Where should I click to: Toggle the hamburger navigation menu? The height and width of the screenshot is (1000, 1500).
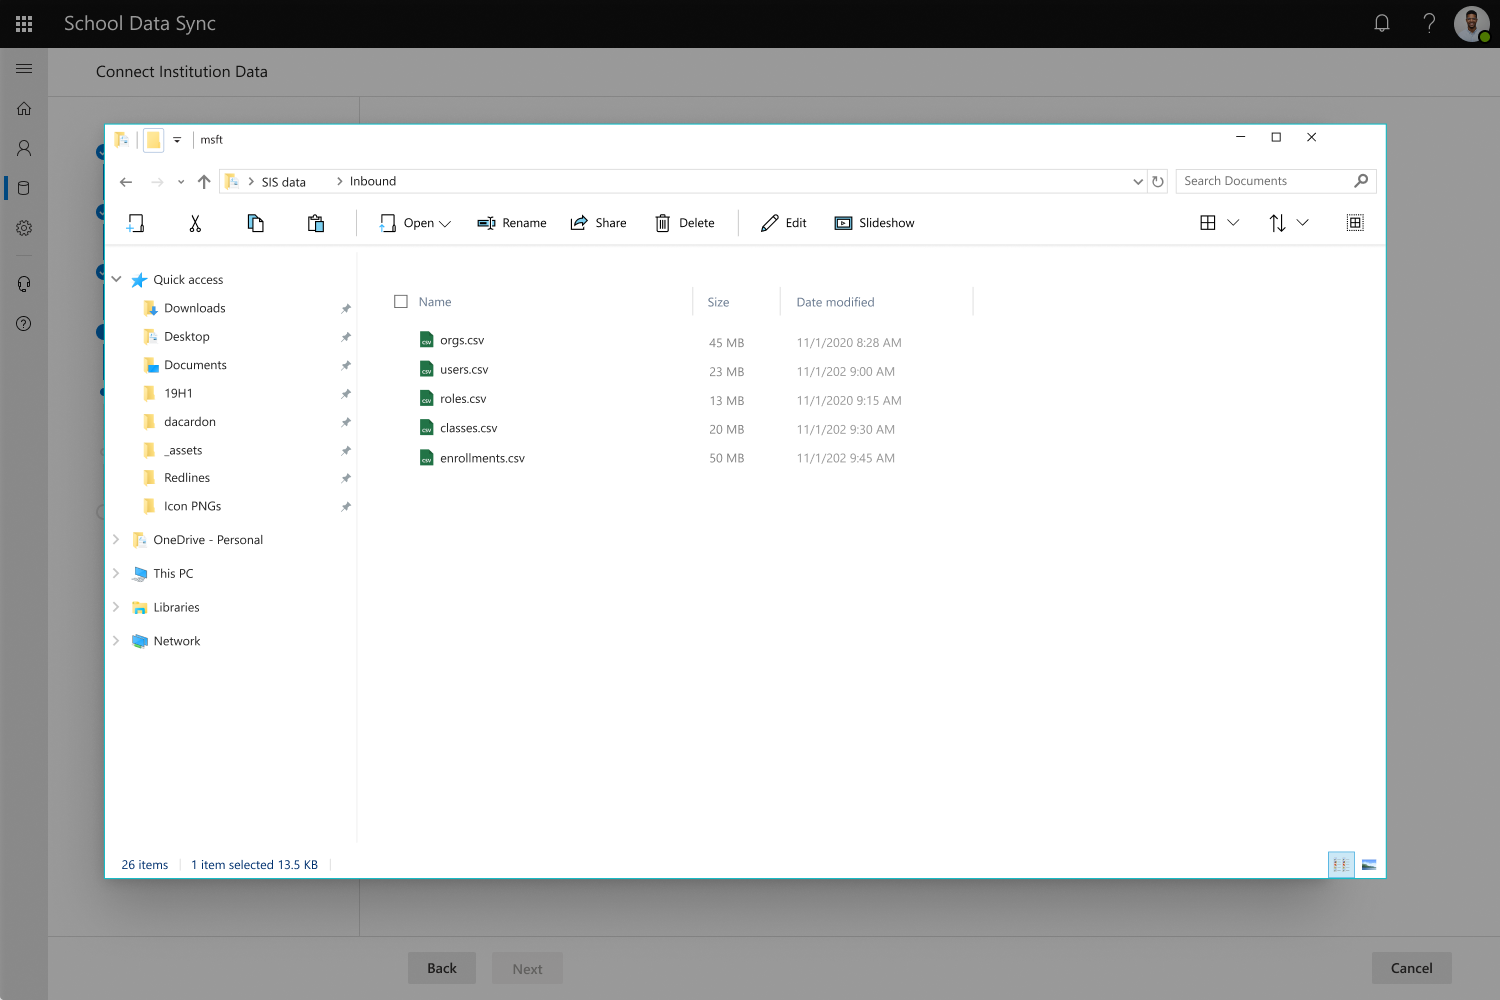click(24, 69)
